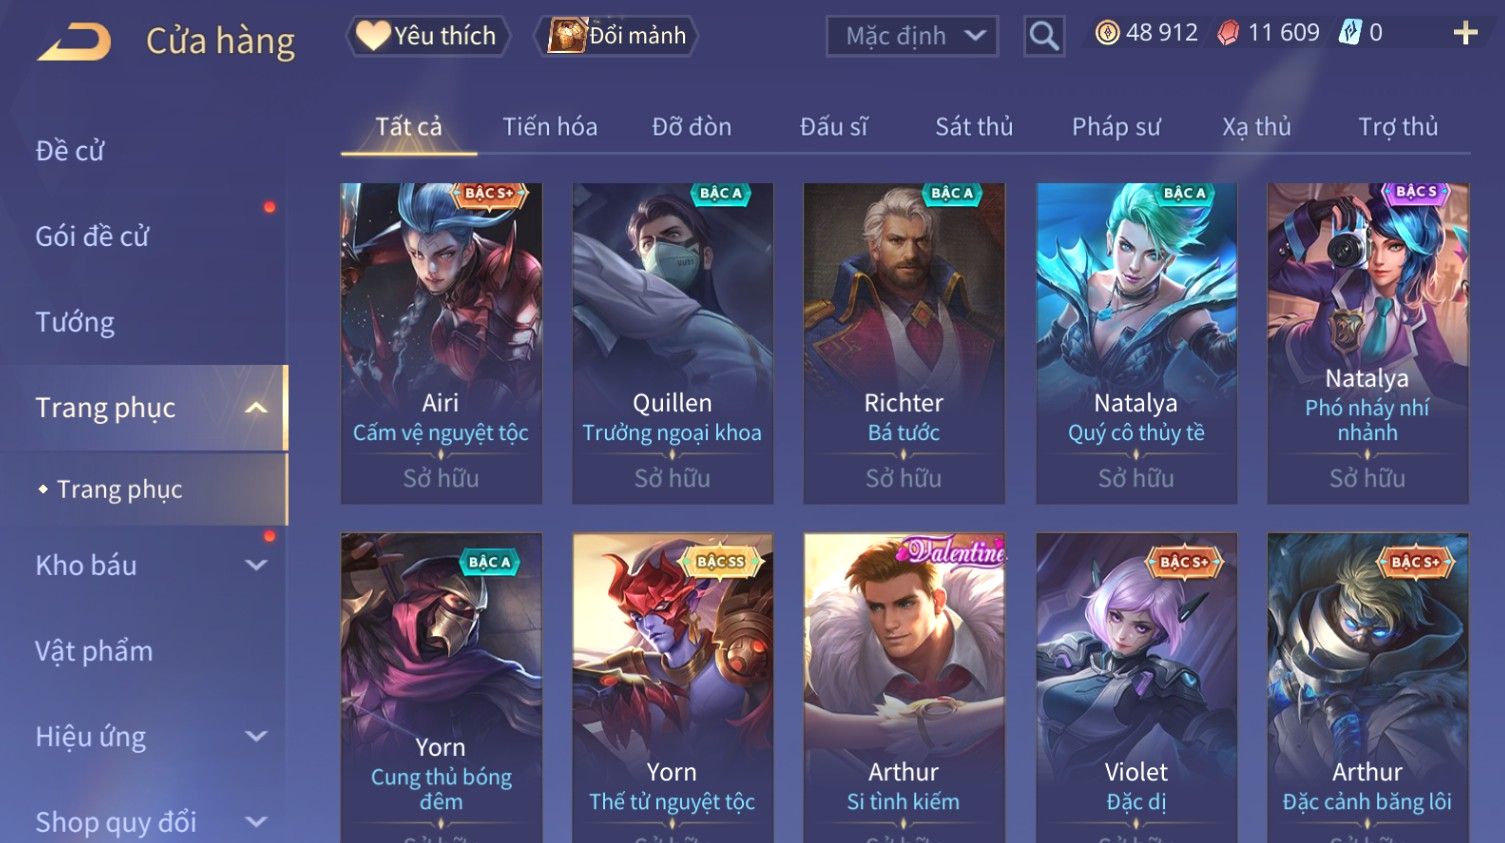Open Đổi mảnh fragment exchange chest
Image resolution: width=1505 pixels, height=843 pixels.
click(x=616, y=36)
